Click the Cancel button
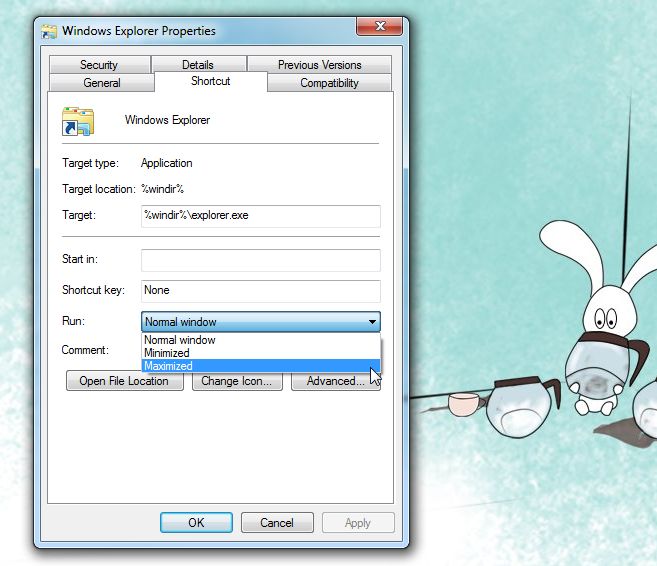The height and width of the screenshot is (566, 657). tap(277, 522)
